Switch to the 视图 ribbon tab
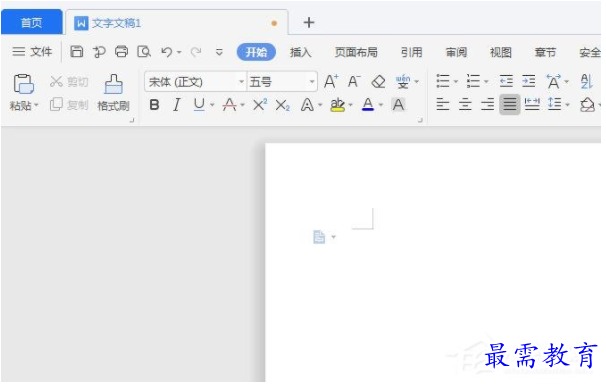The image size is (606, 387). (x=501, y=52)
